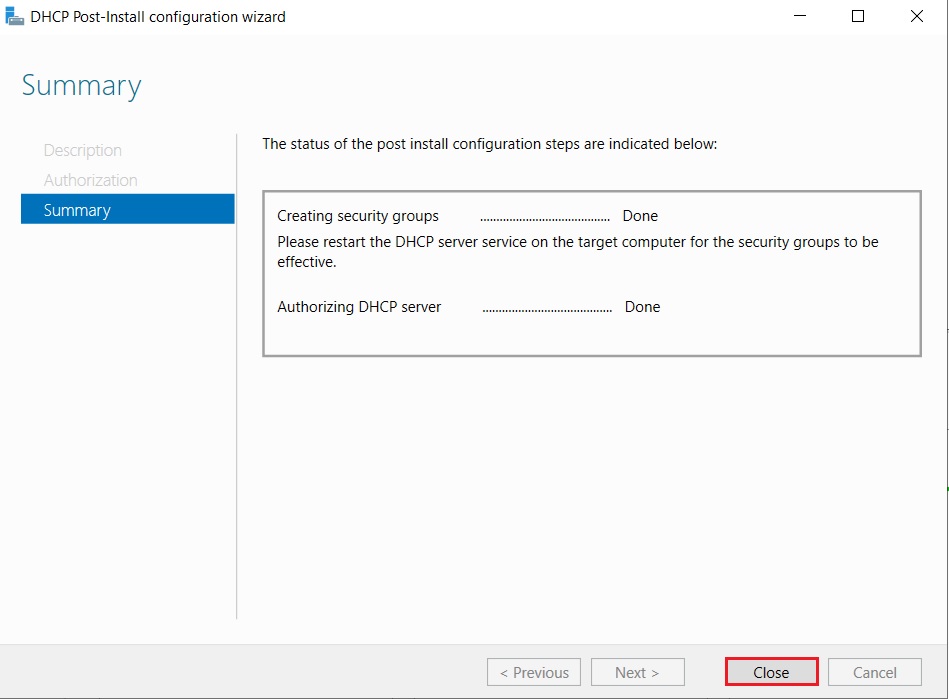This screenshot has width=949, height=699.
Task: Maximize the wizard window
Action: 857,16
